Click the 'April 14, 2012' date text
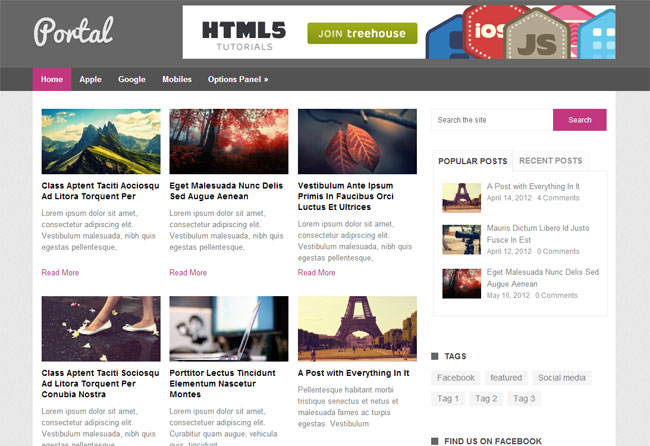This screenshot has width=650, height=446. [x=509, y=198]
